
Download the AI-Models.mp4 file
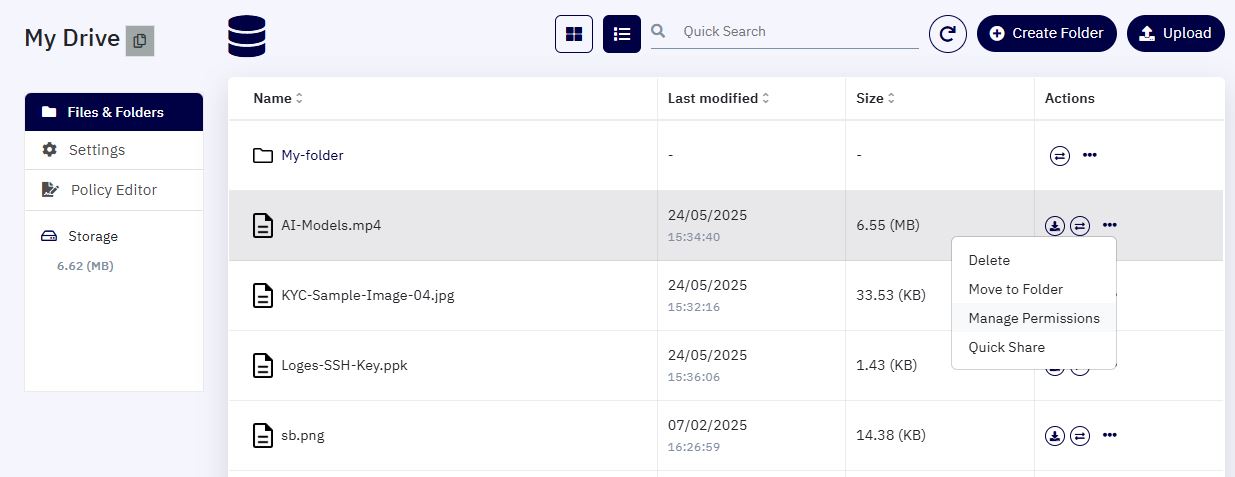coord(1055,226)
